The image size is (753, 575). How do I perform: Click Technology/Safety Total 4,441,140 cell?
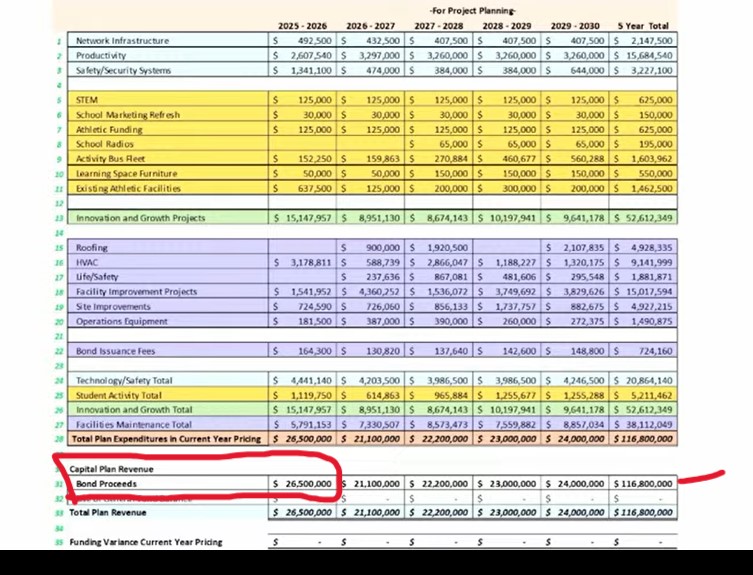click(303, 380)
